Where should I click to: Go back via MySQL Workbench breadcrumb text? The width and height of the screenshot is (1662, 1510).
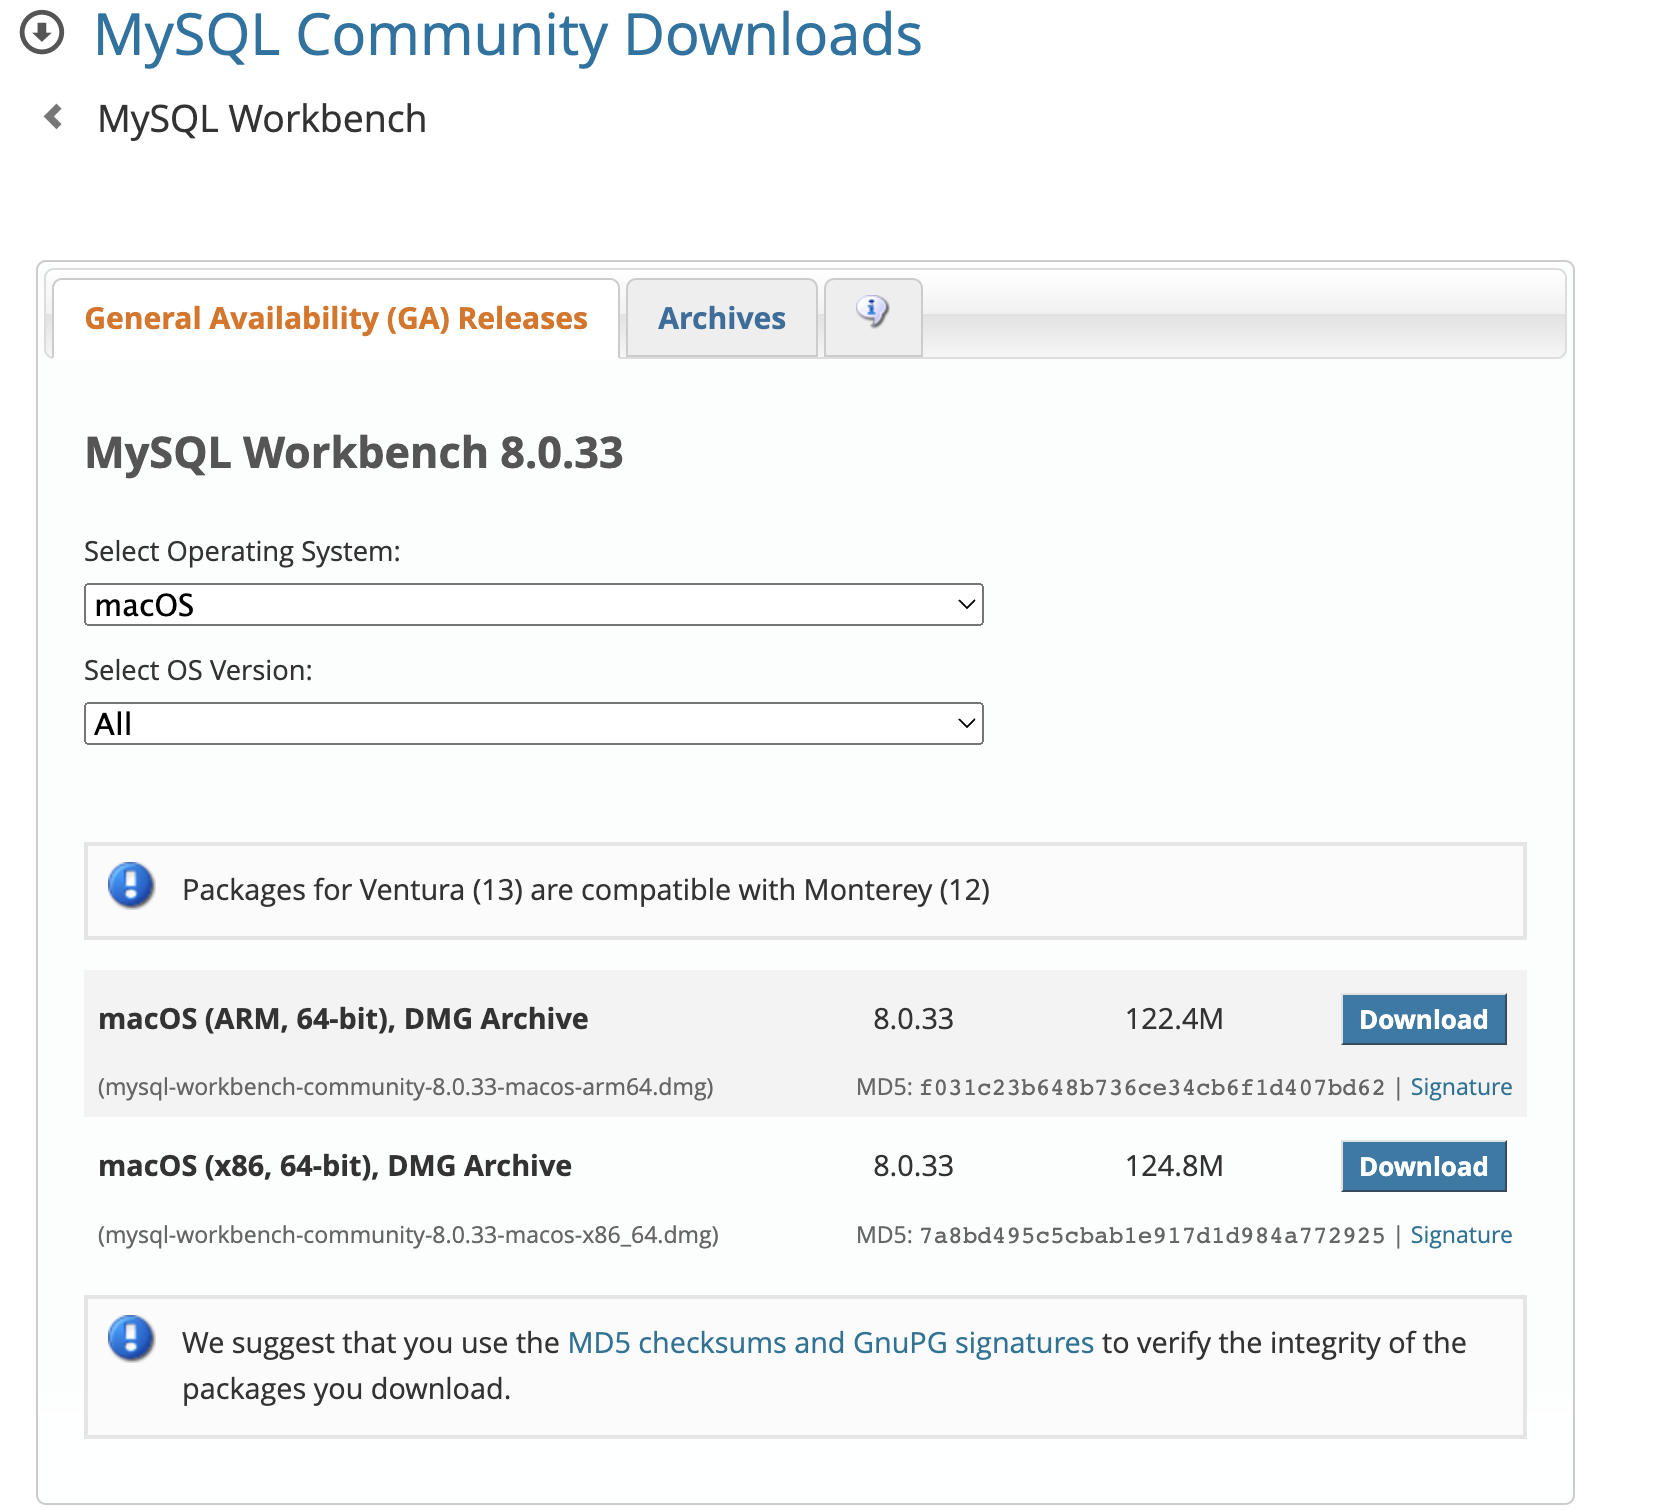[262, 118]
